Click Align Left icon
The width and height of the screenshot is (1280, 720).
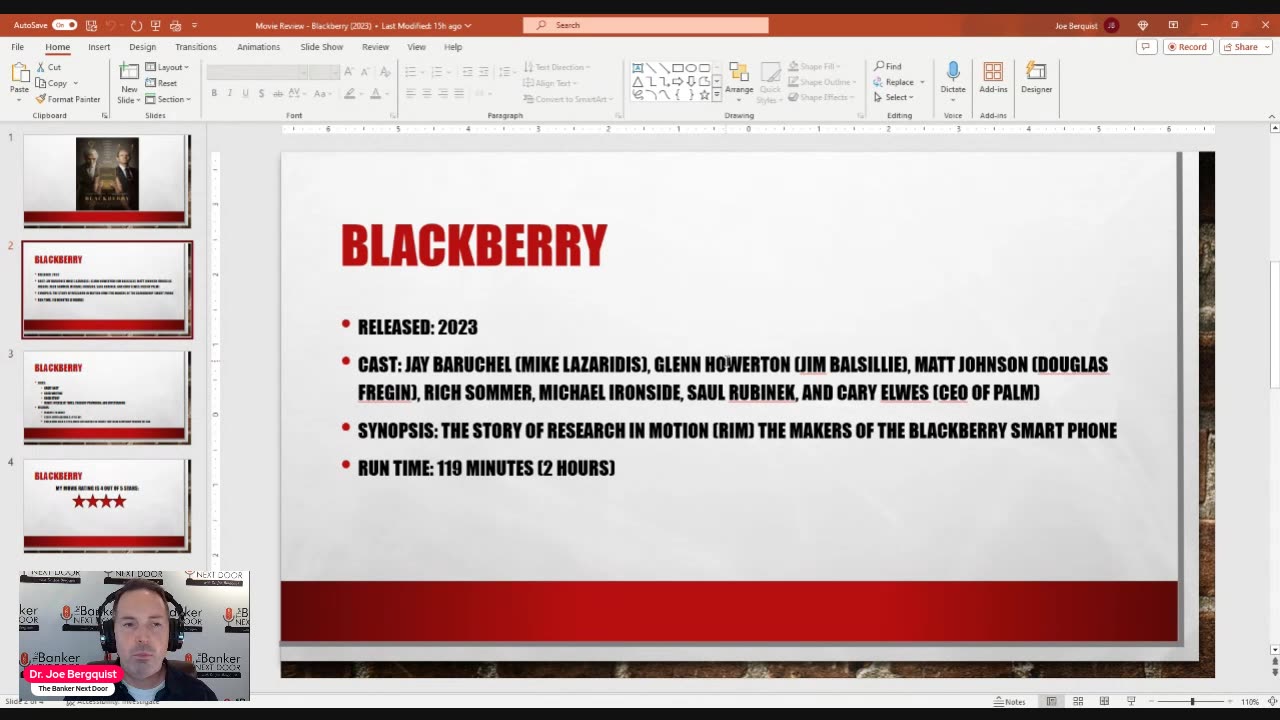tap(410, 93)
